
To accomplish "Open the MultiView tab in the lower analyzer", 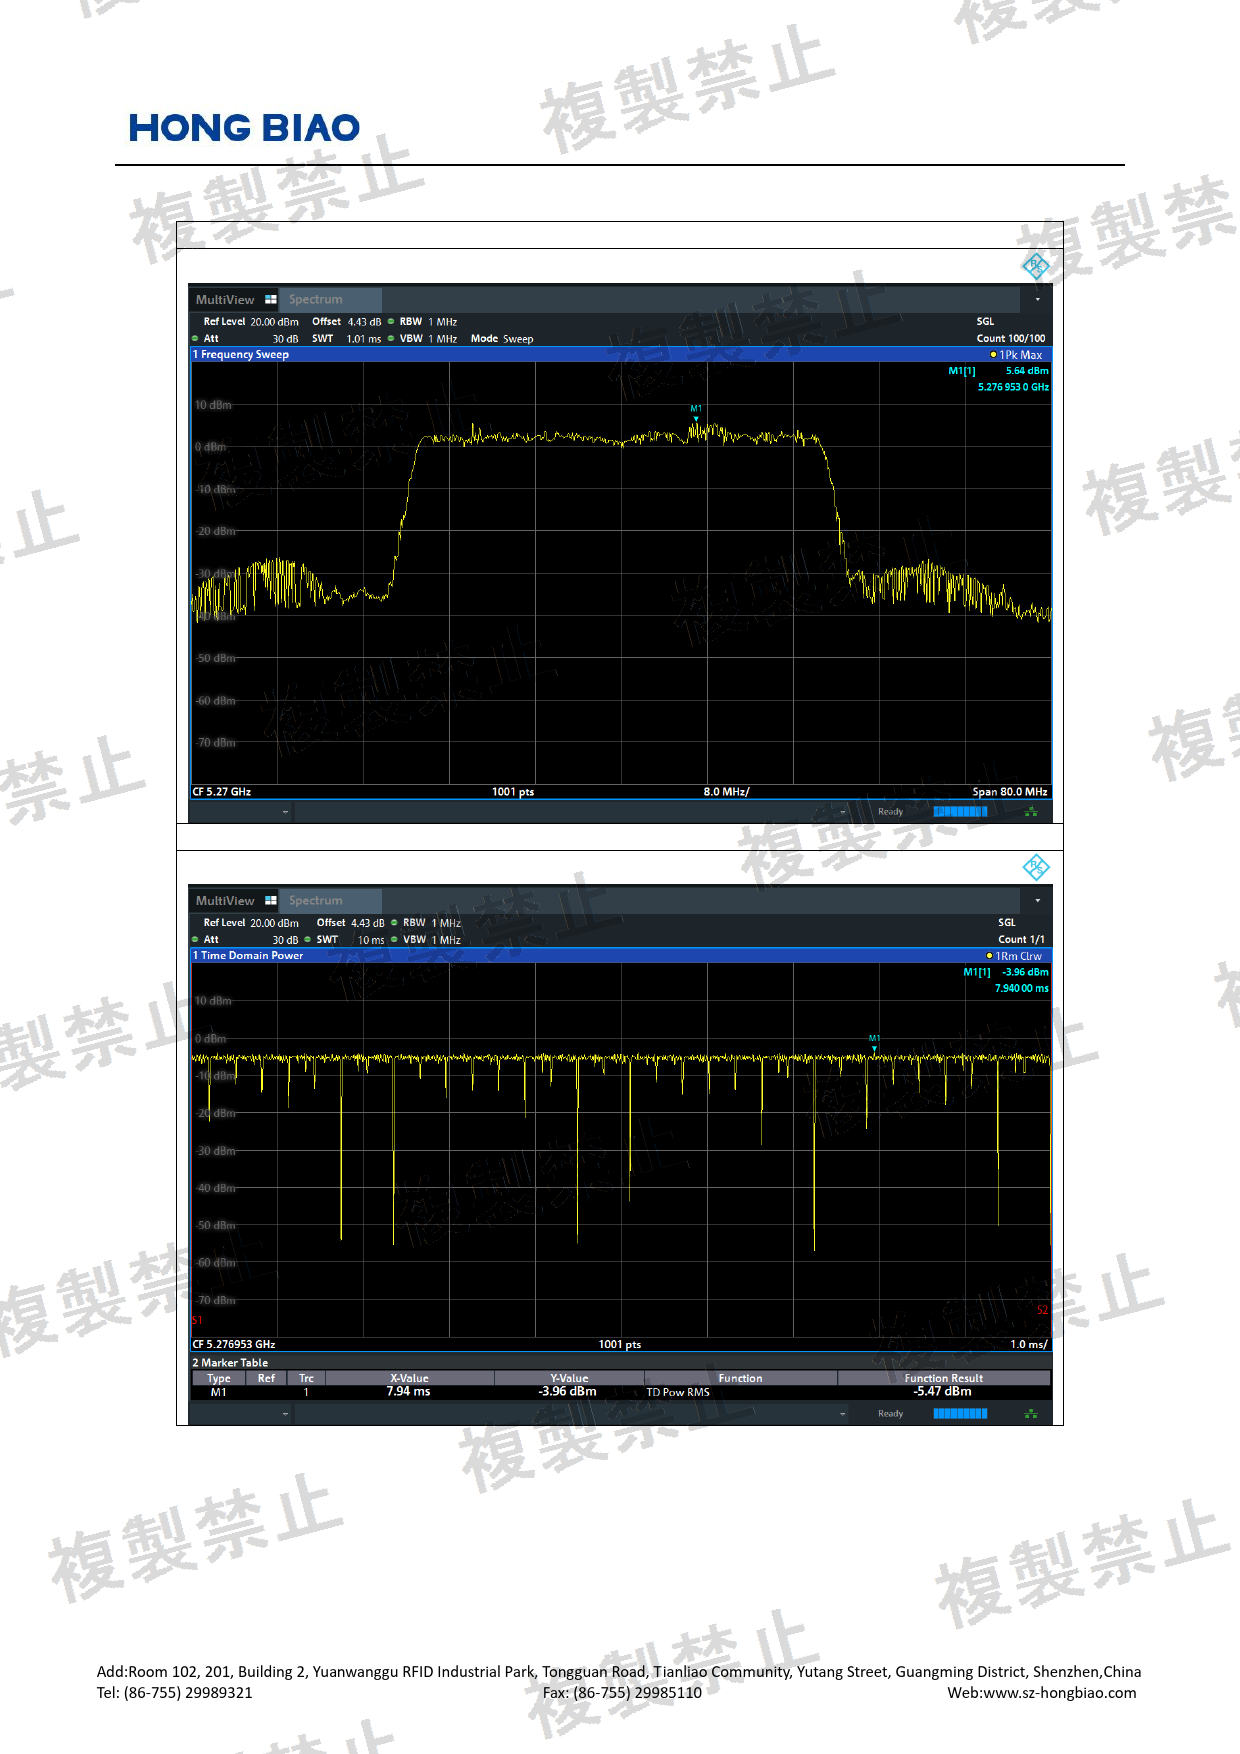I will (x=235, y=900).
